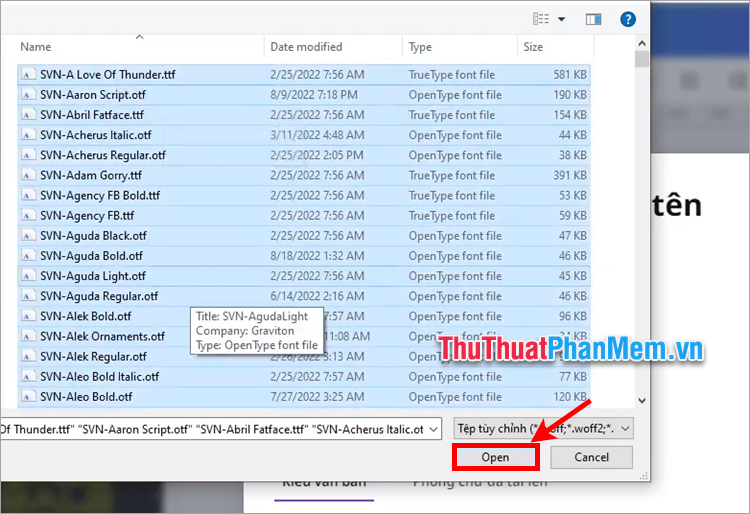Select file name SVN-A Love Of Thunder.ttf
The width and height of the screenshot is (750, 514).
(x=108, y=75)
